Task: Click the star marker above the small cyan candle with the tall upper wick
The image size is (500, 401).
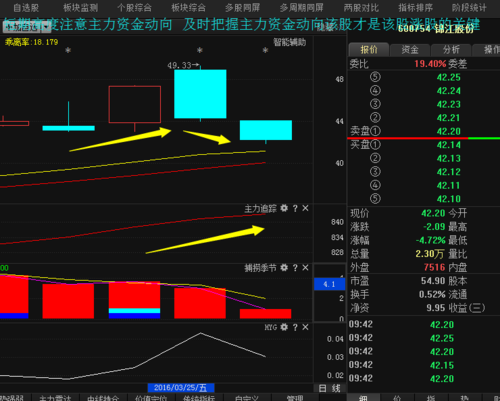Action: [68, 50]
